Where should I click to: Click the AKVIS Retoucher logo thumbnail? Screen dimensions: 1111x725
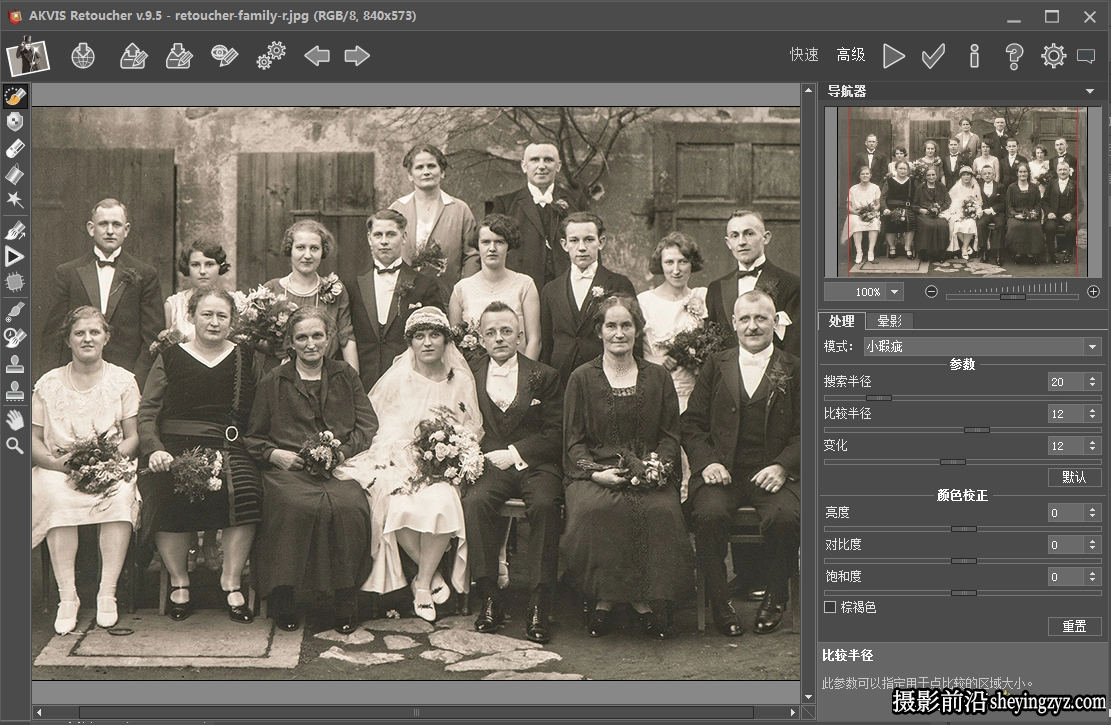[x=28, y=56]
